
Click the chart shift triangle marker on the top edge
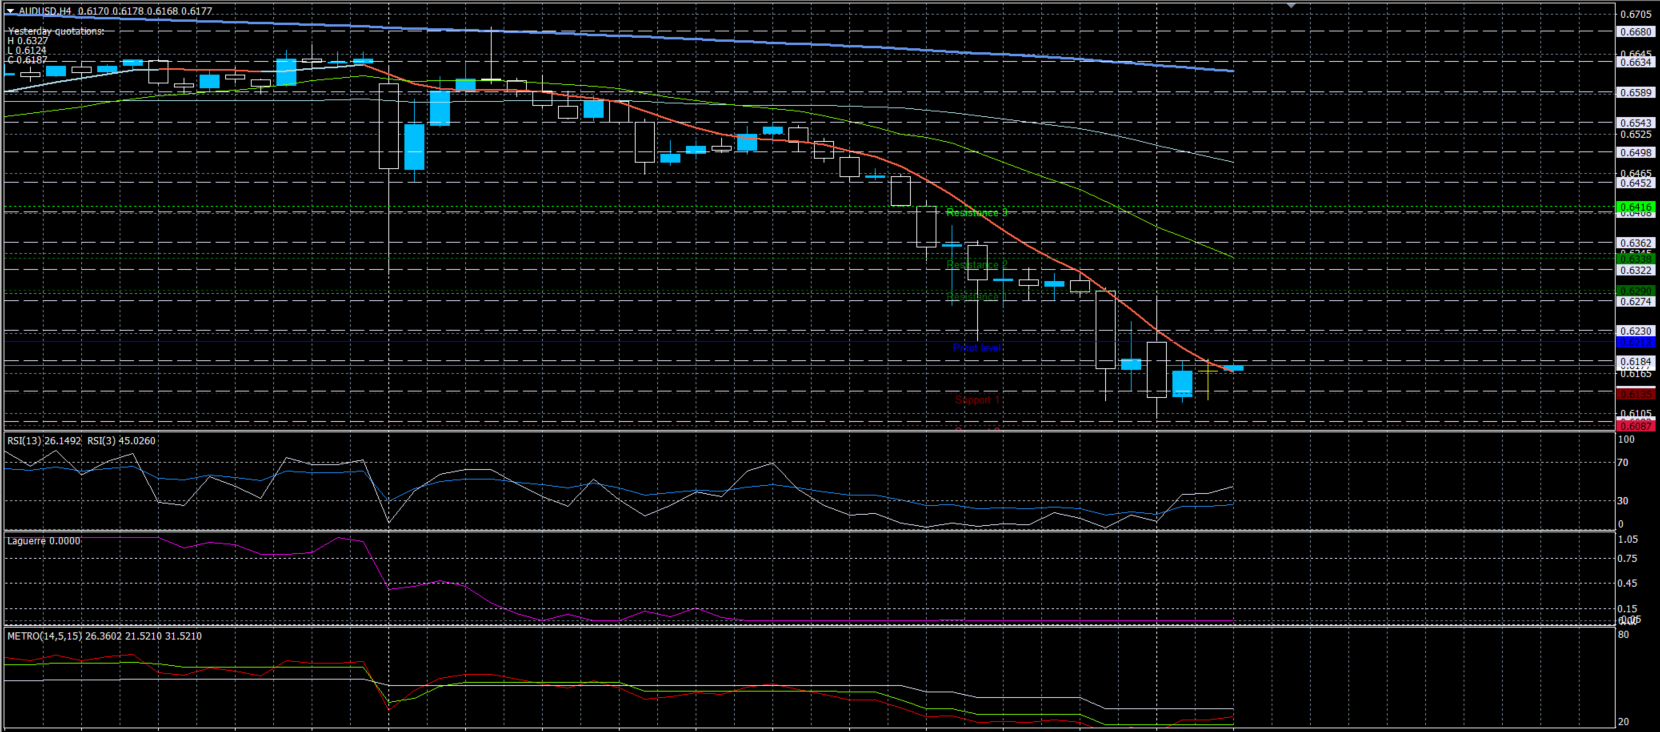[x=1291, y=6]
